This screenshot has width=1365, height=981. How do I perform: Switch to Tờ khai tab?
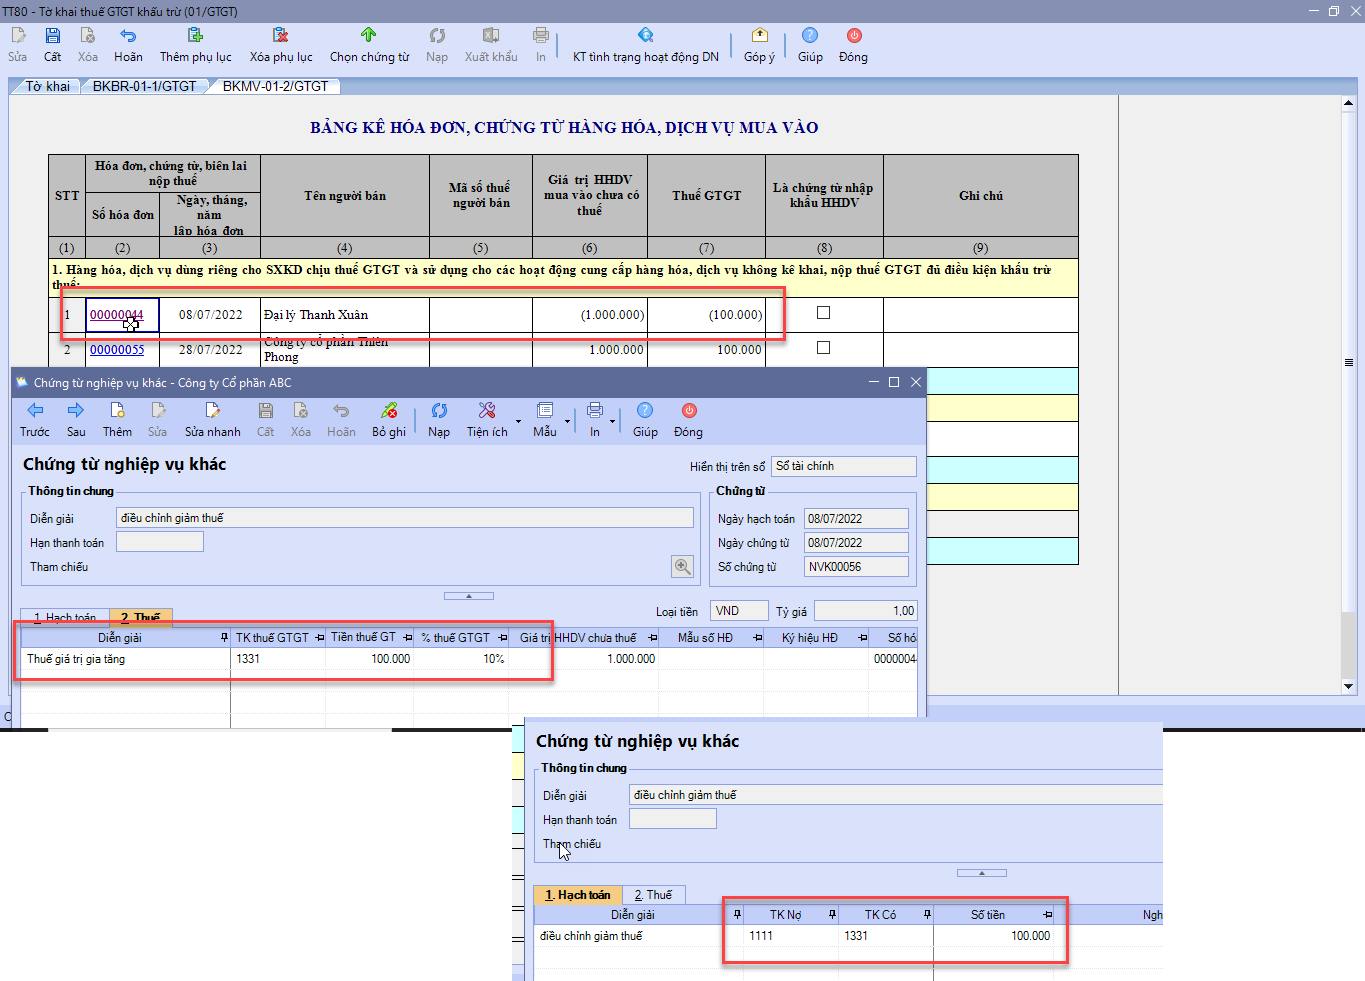(48, 86)
